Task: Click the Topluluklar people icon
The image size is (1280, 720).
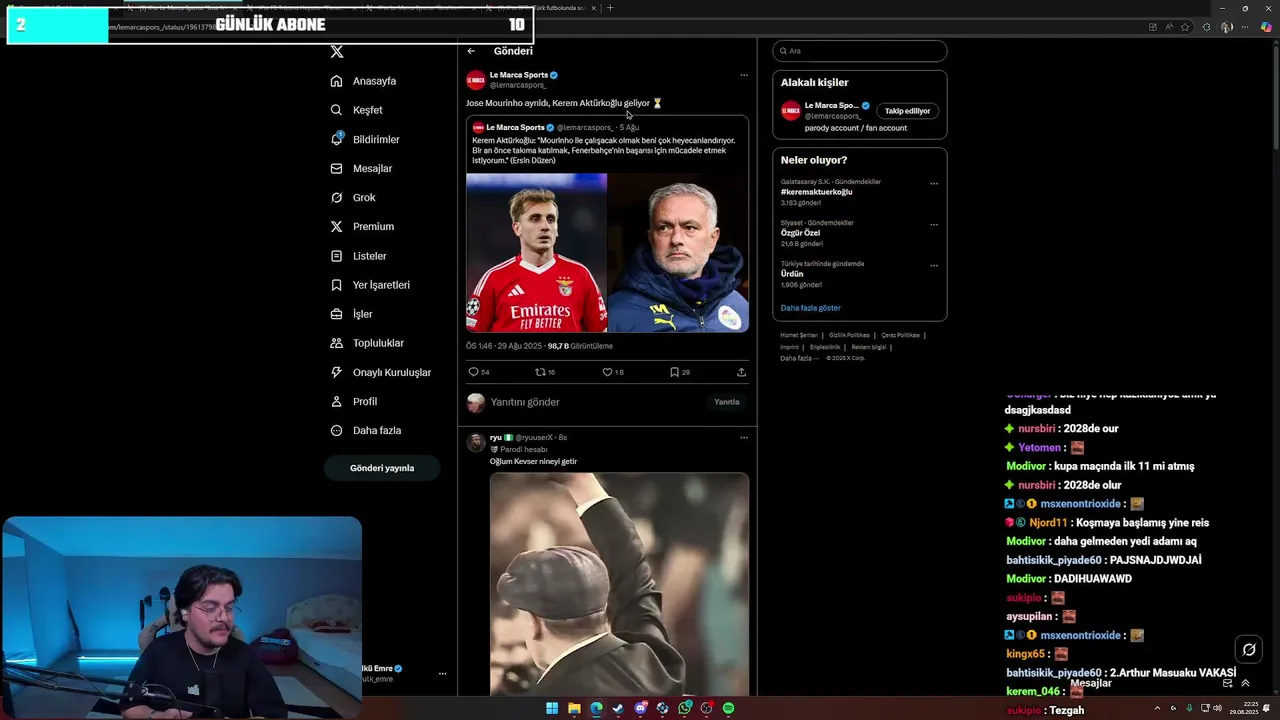Action: coord(336,343)
